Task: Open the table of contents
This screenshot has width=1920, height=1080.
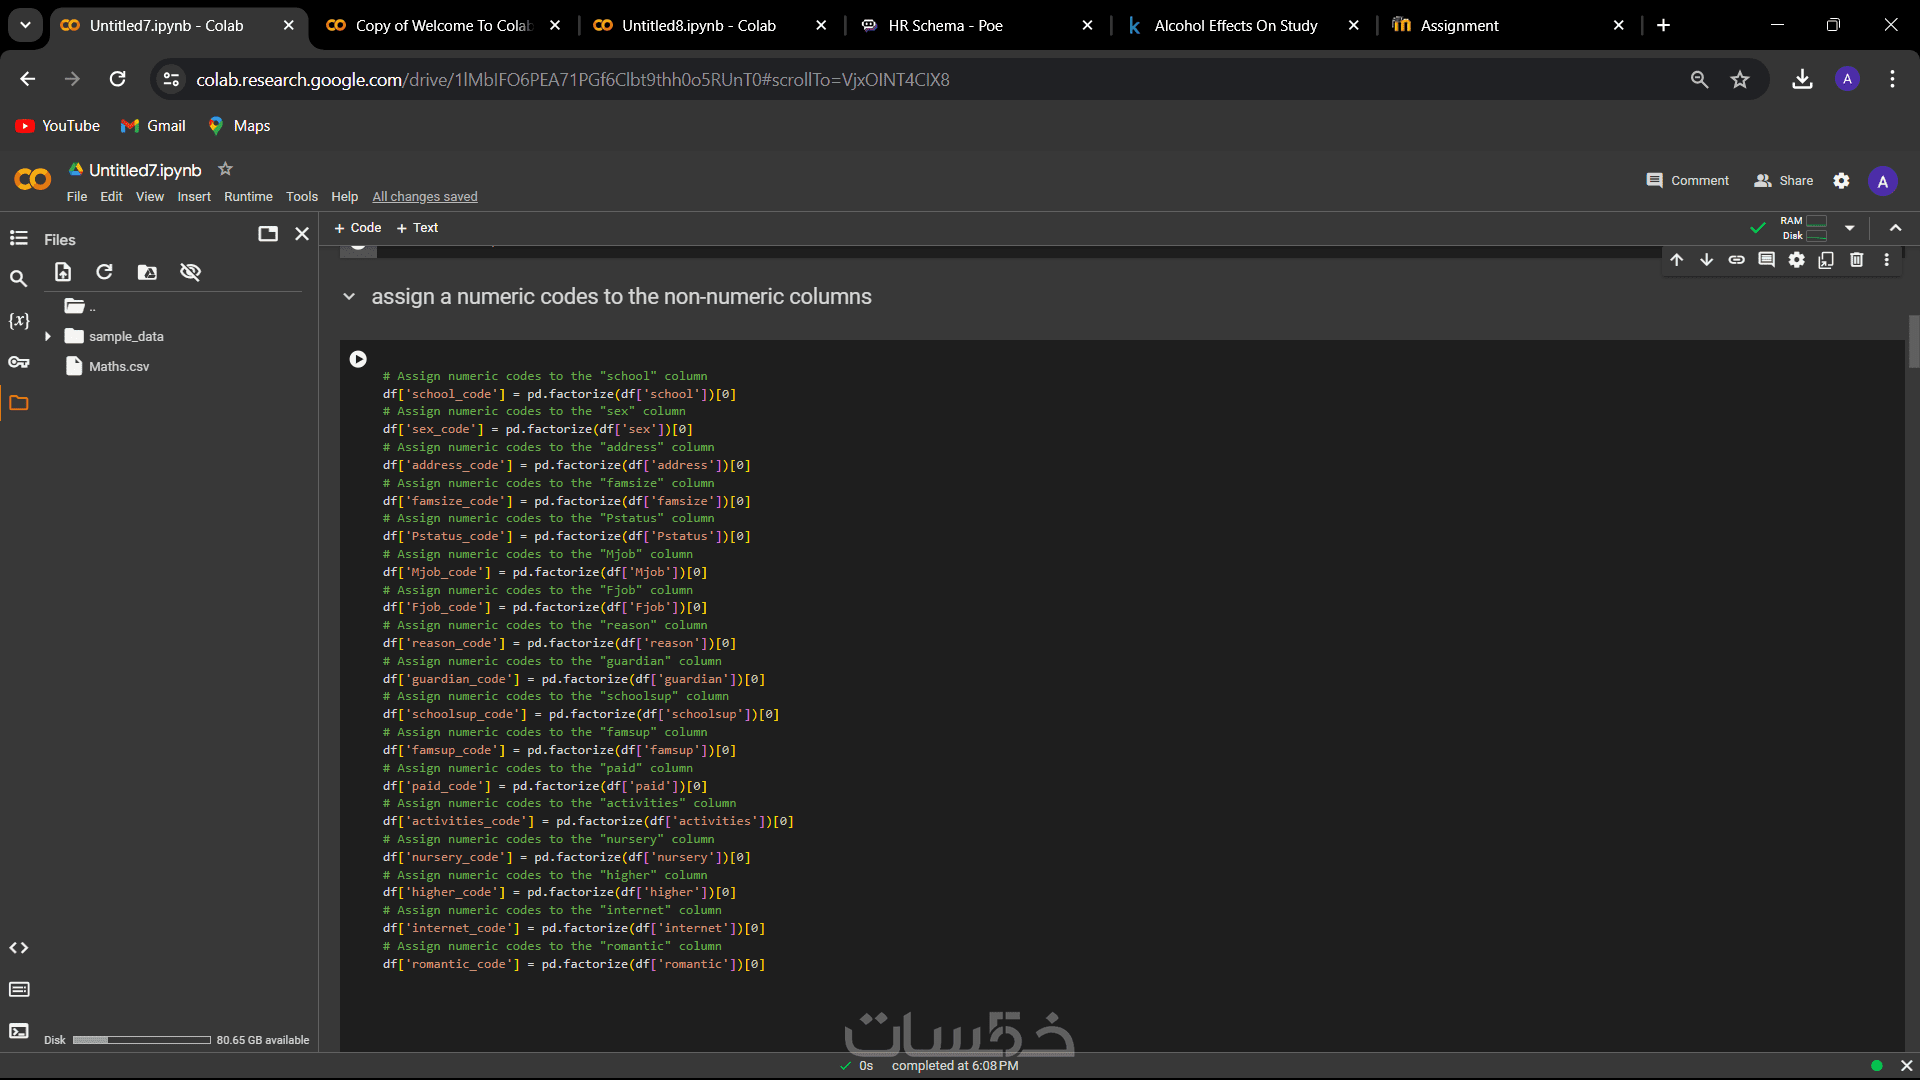Action: pyautogui.click(x=18, y=238)
